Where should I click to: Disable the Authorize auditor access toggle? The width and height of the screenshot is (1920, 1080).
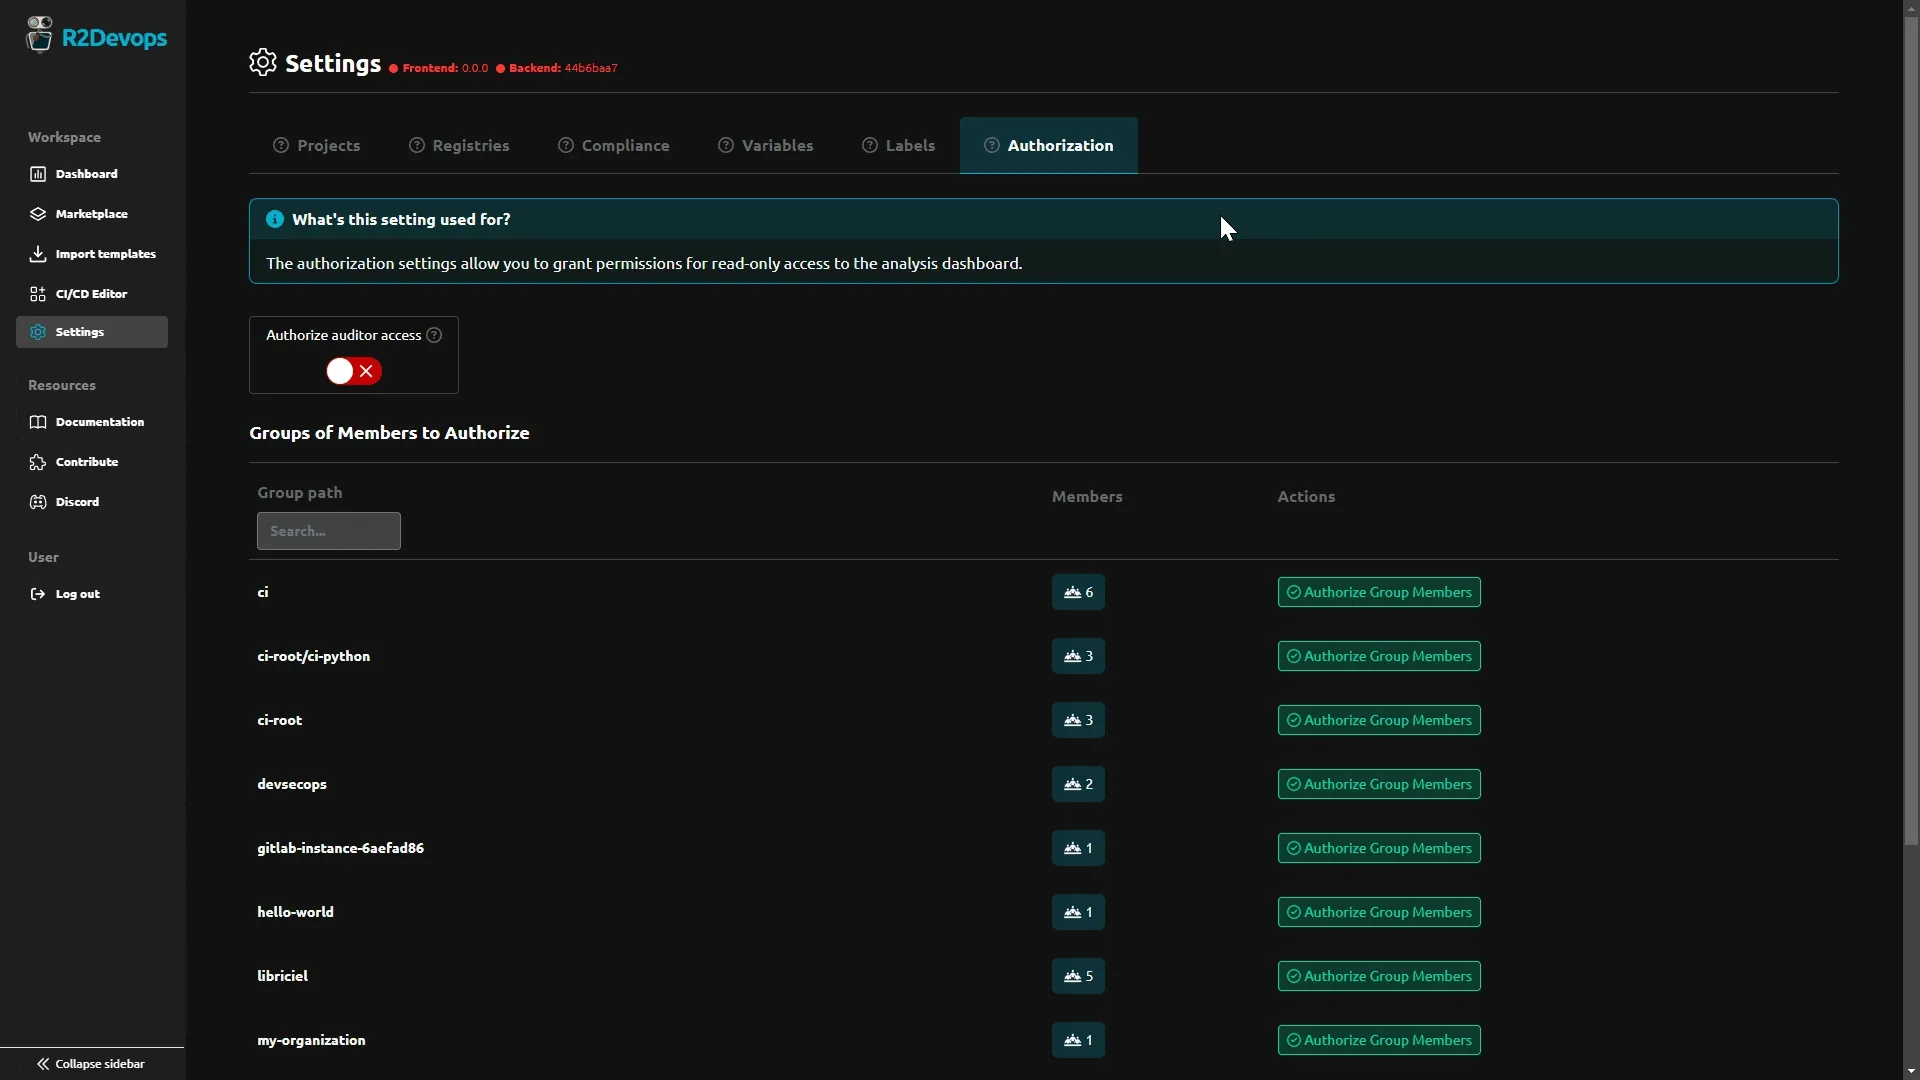(x=351, y=370)
